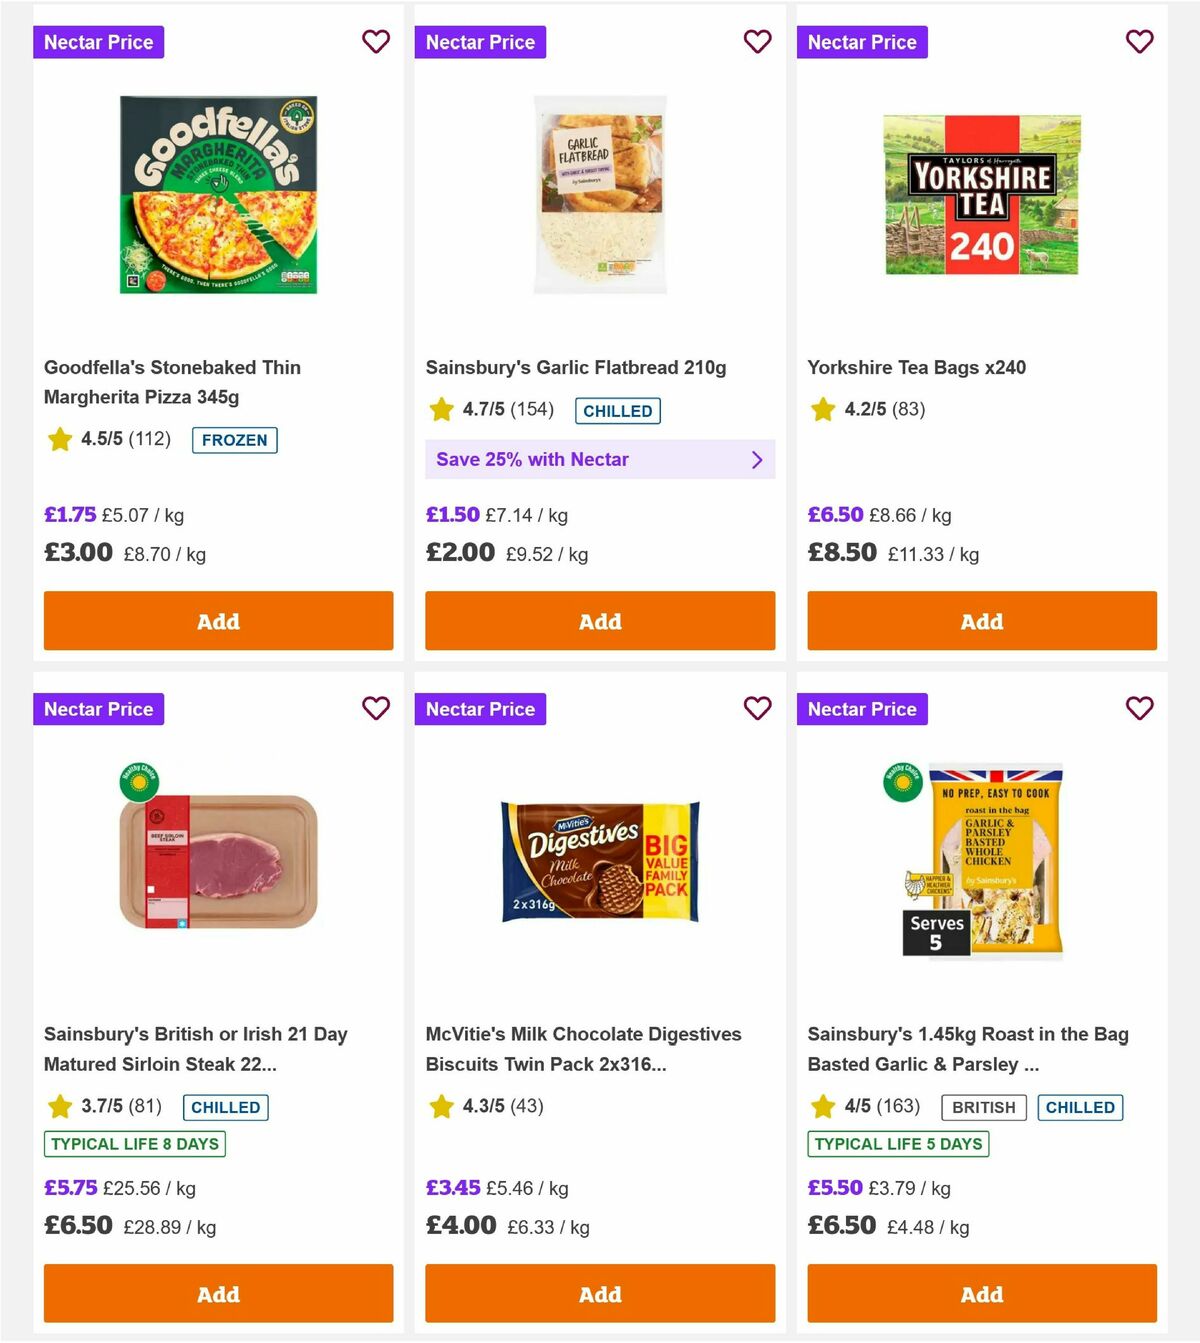Favourite the Roast in the Bag chicken

point(1139,709)
